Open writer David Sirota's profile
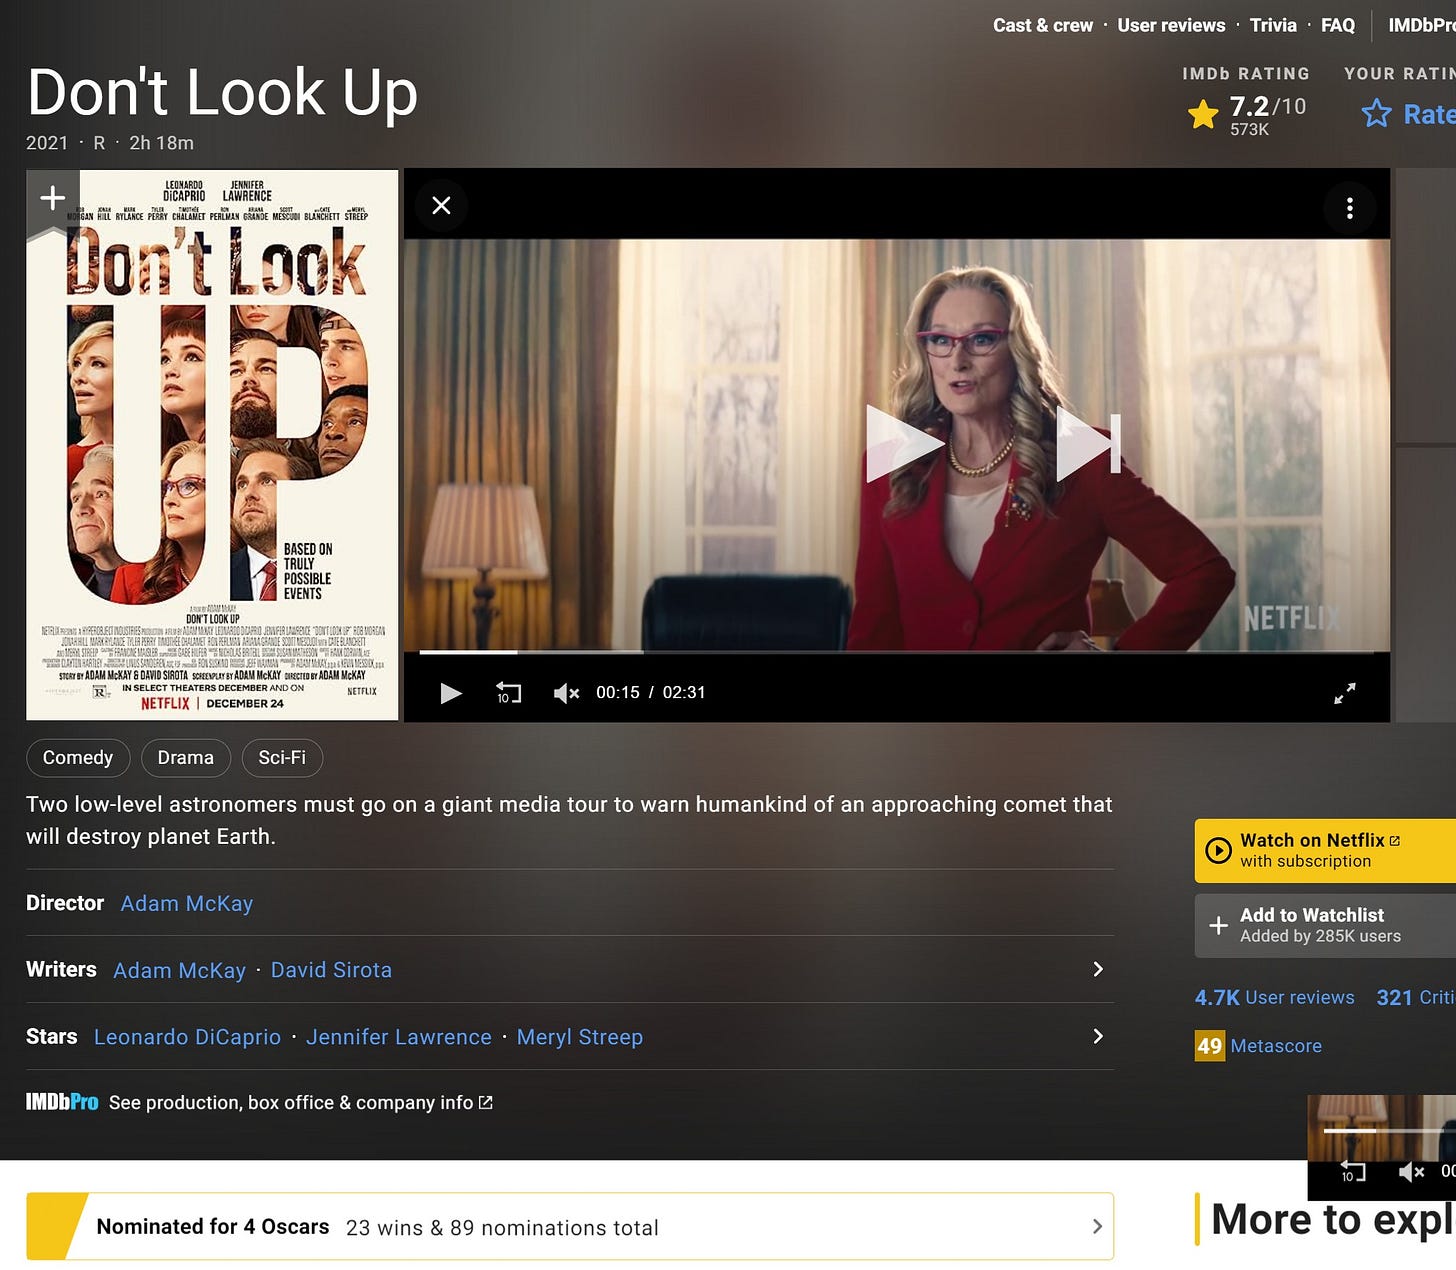This screenshot has width=1456, height=1270. click(x=331, y=970)
